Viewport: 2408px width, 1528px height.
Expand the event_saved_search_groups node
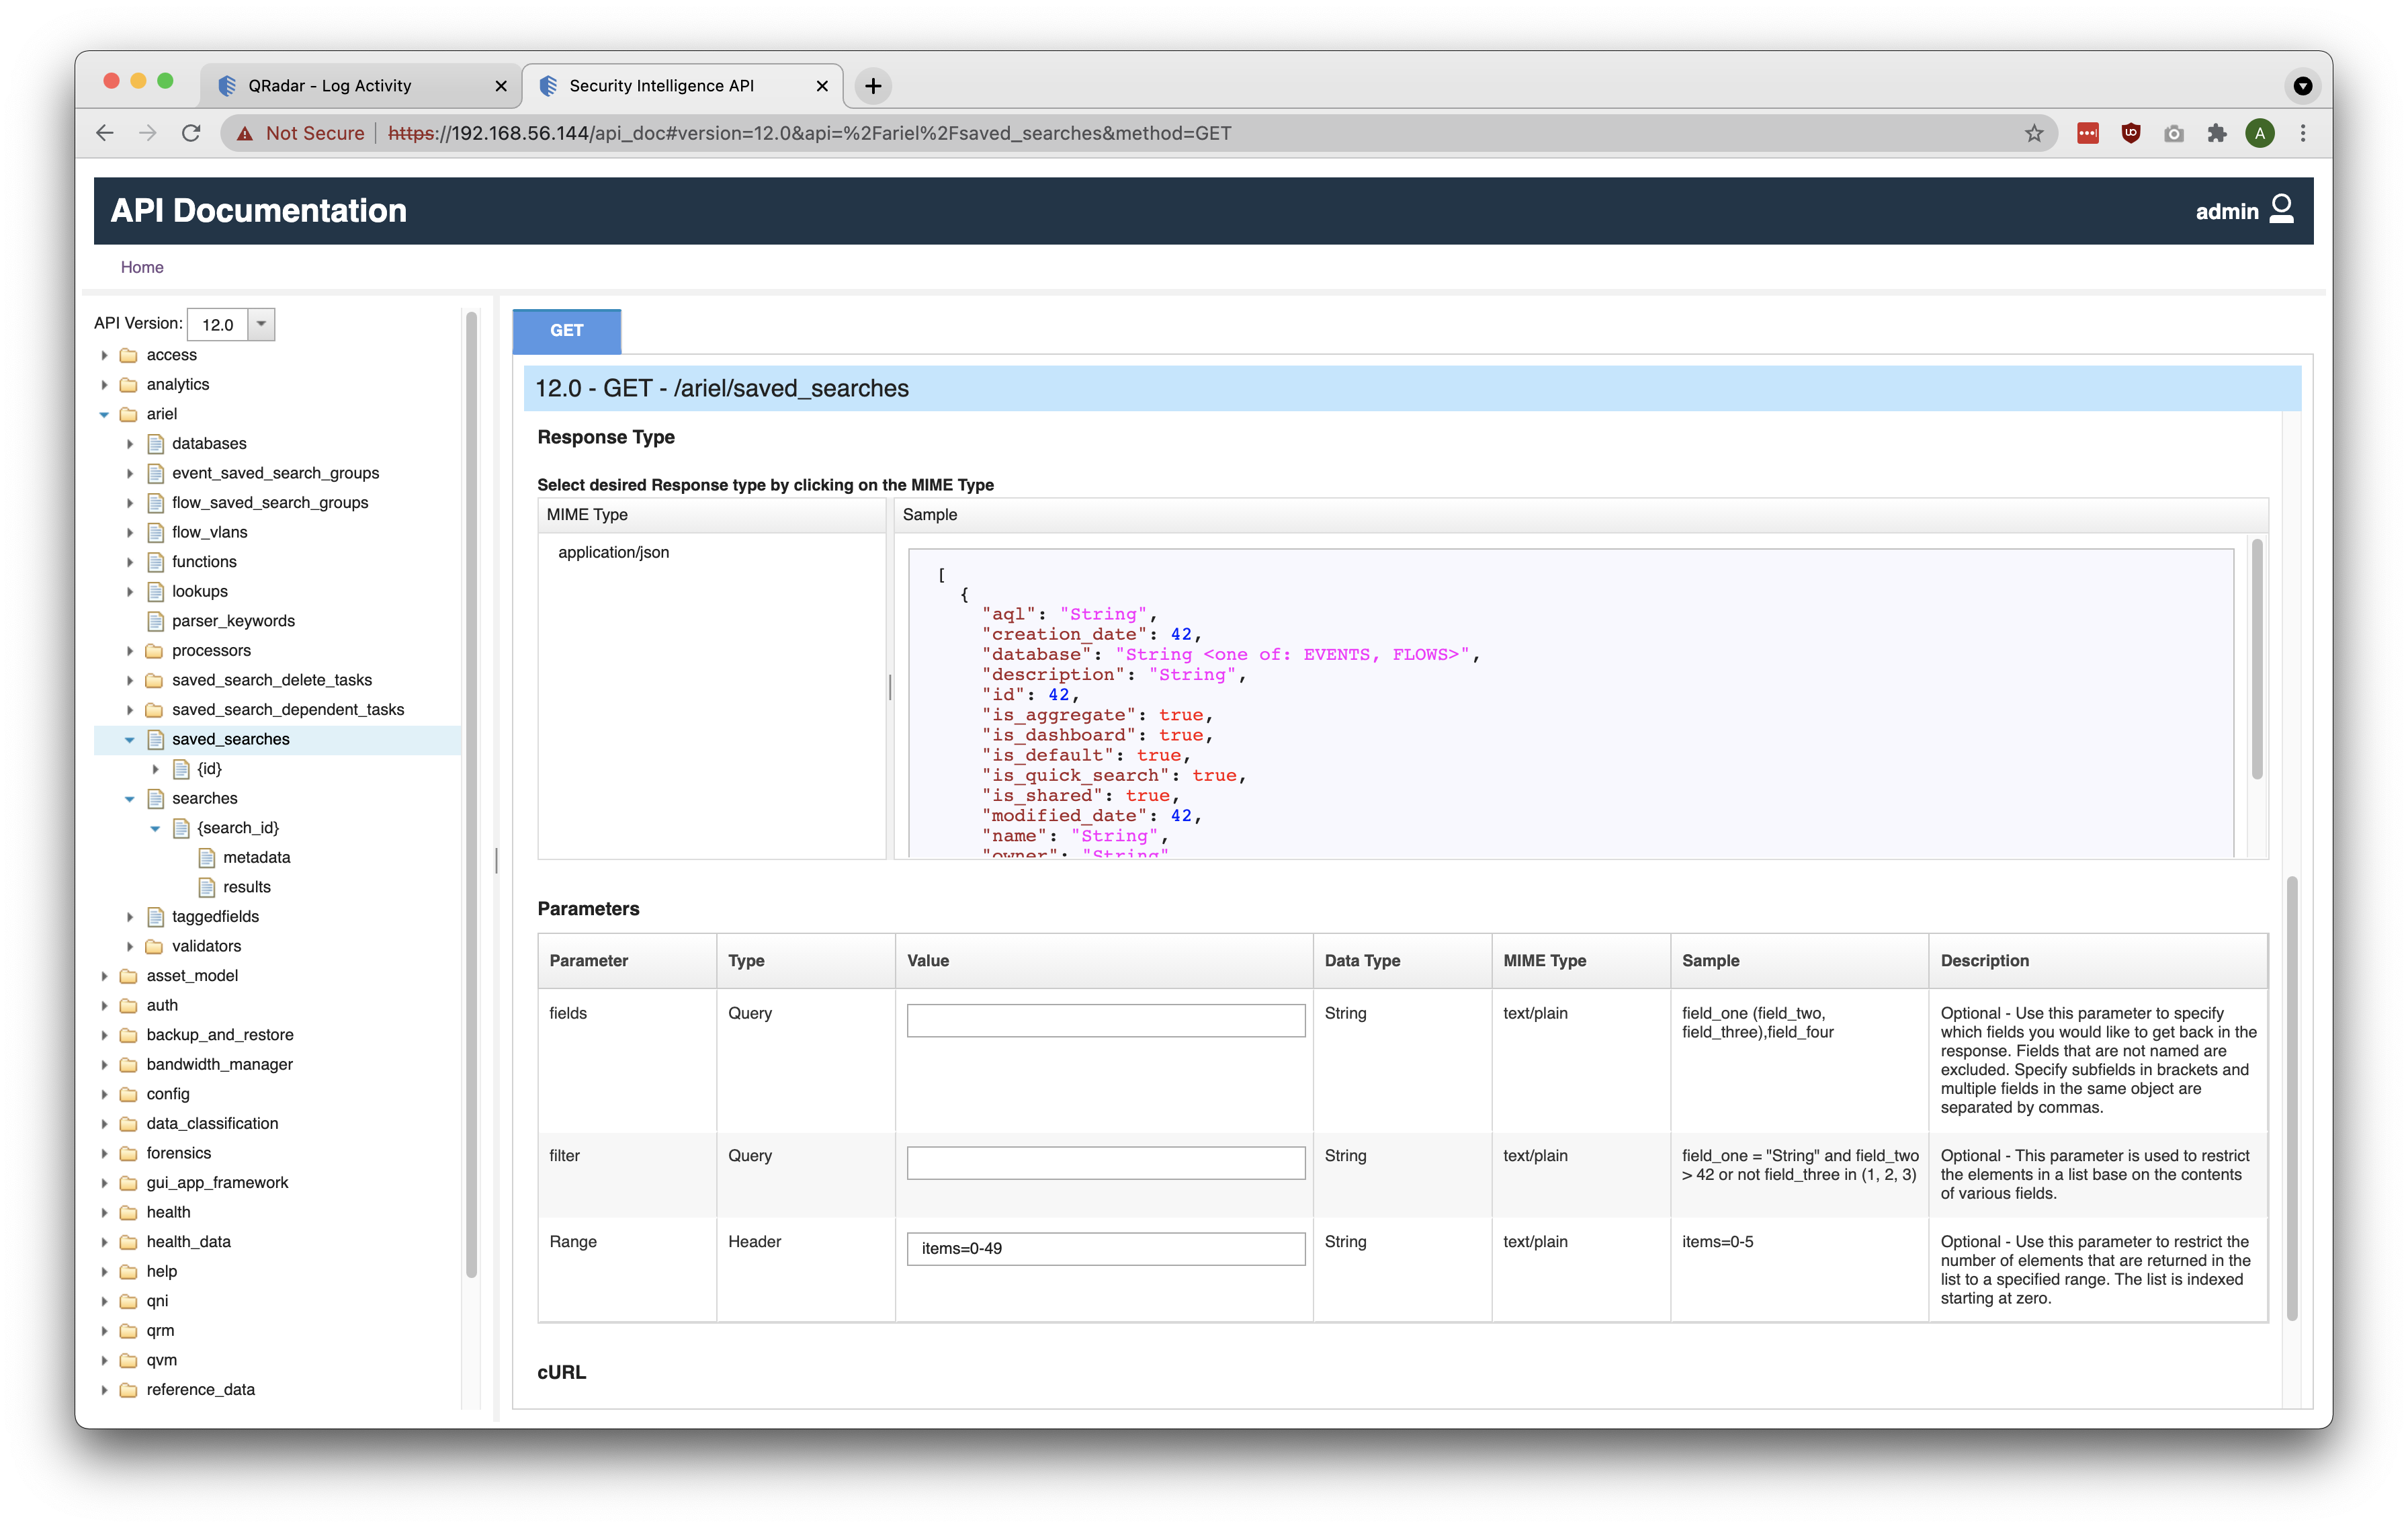point(130,473)
